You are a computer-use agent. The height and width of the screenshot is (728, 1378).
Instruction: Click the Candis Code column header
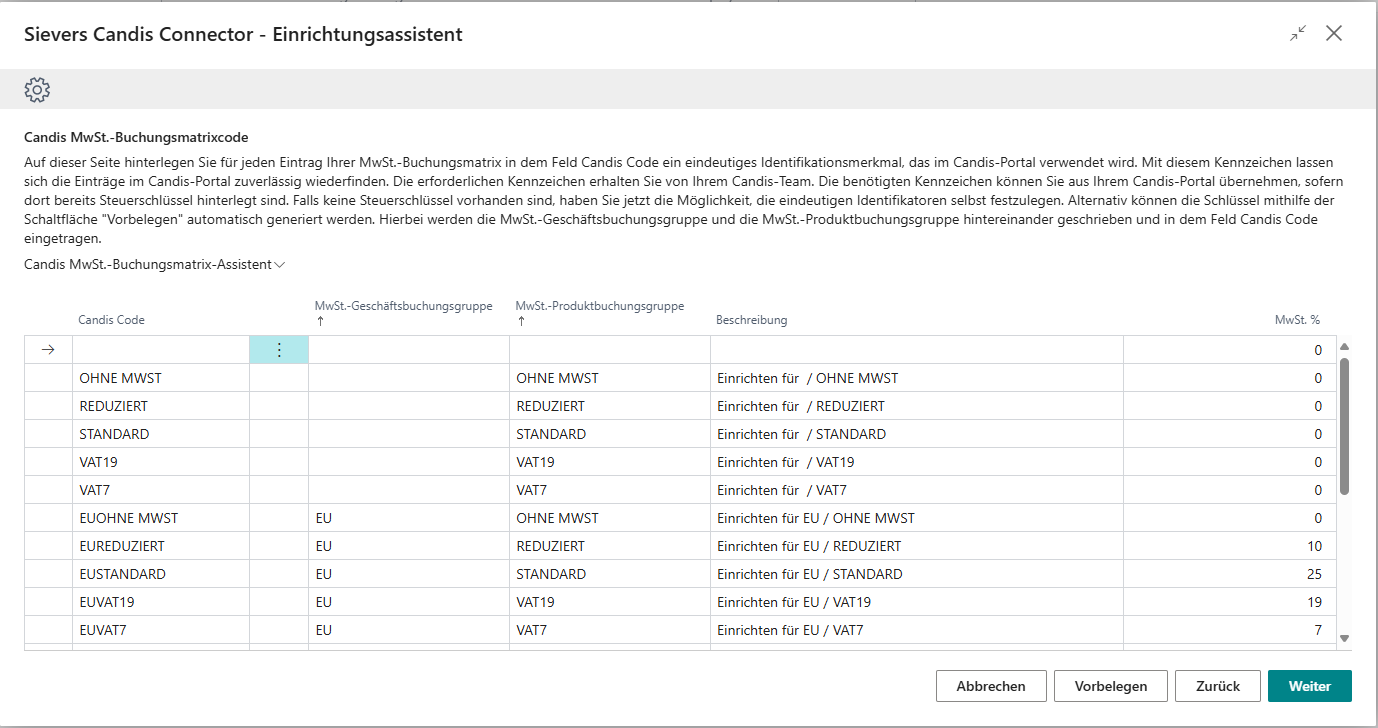click(x=111, y=320)
